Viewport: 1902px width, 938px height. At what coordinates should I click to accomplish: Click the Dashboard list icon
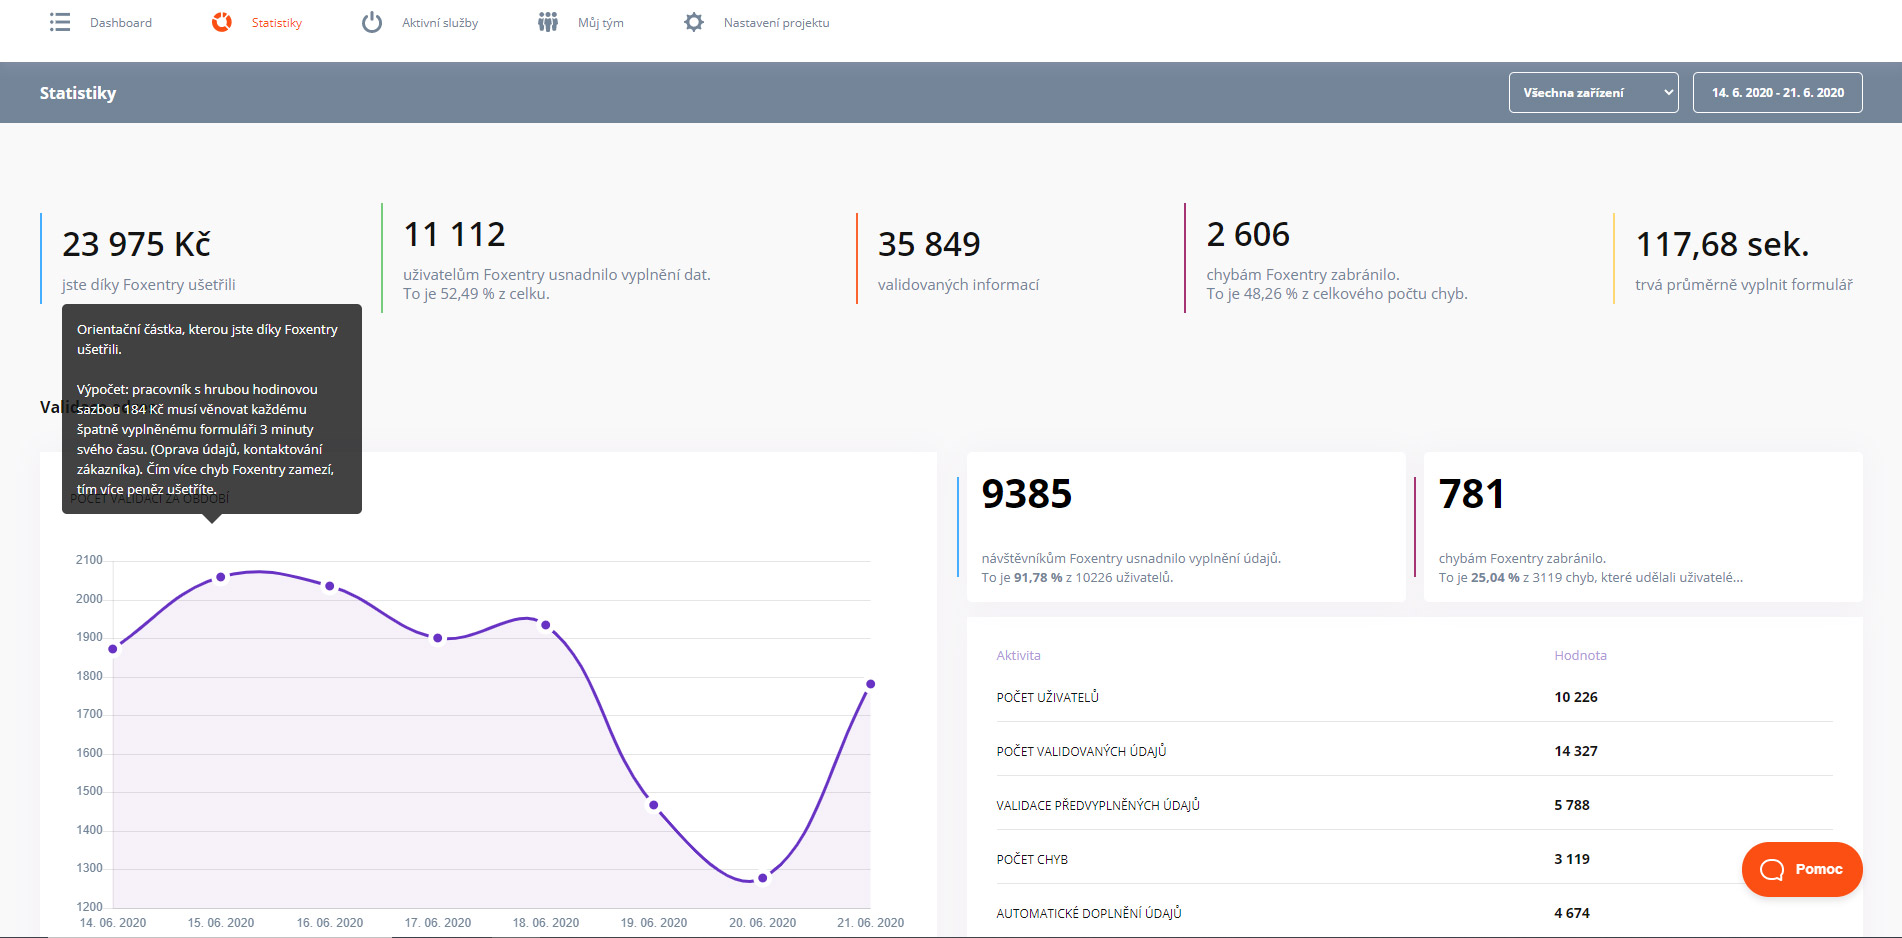(x=60, y=22)
